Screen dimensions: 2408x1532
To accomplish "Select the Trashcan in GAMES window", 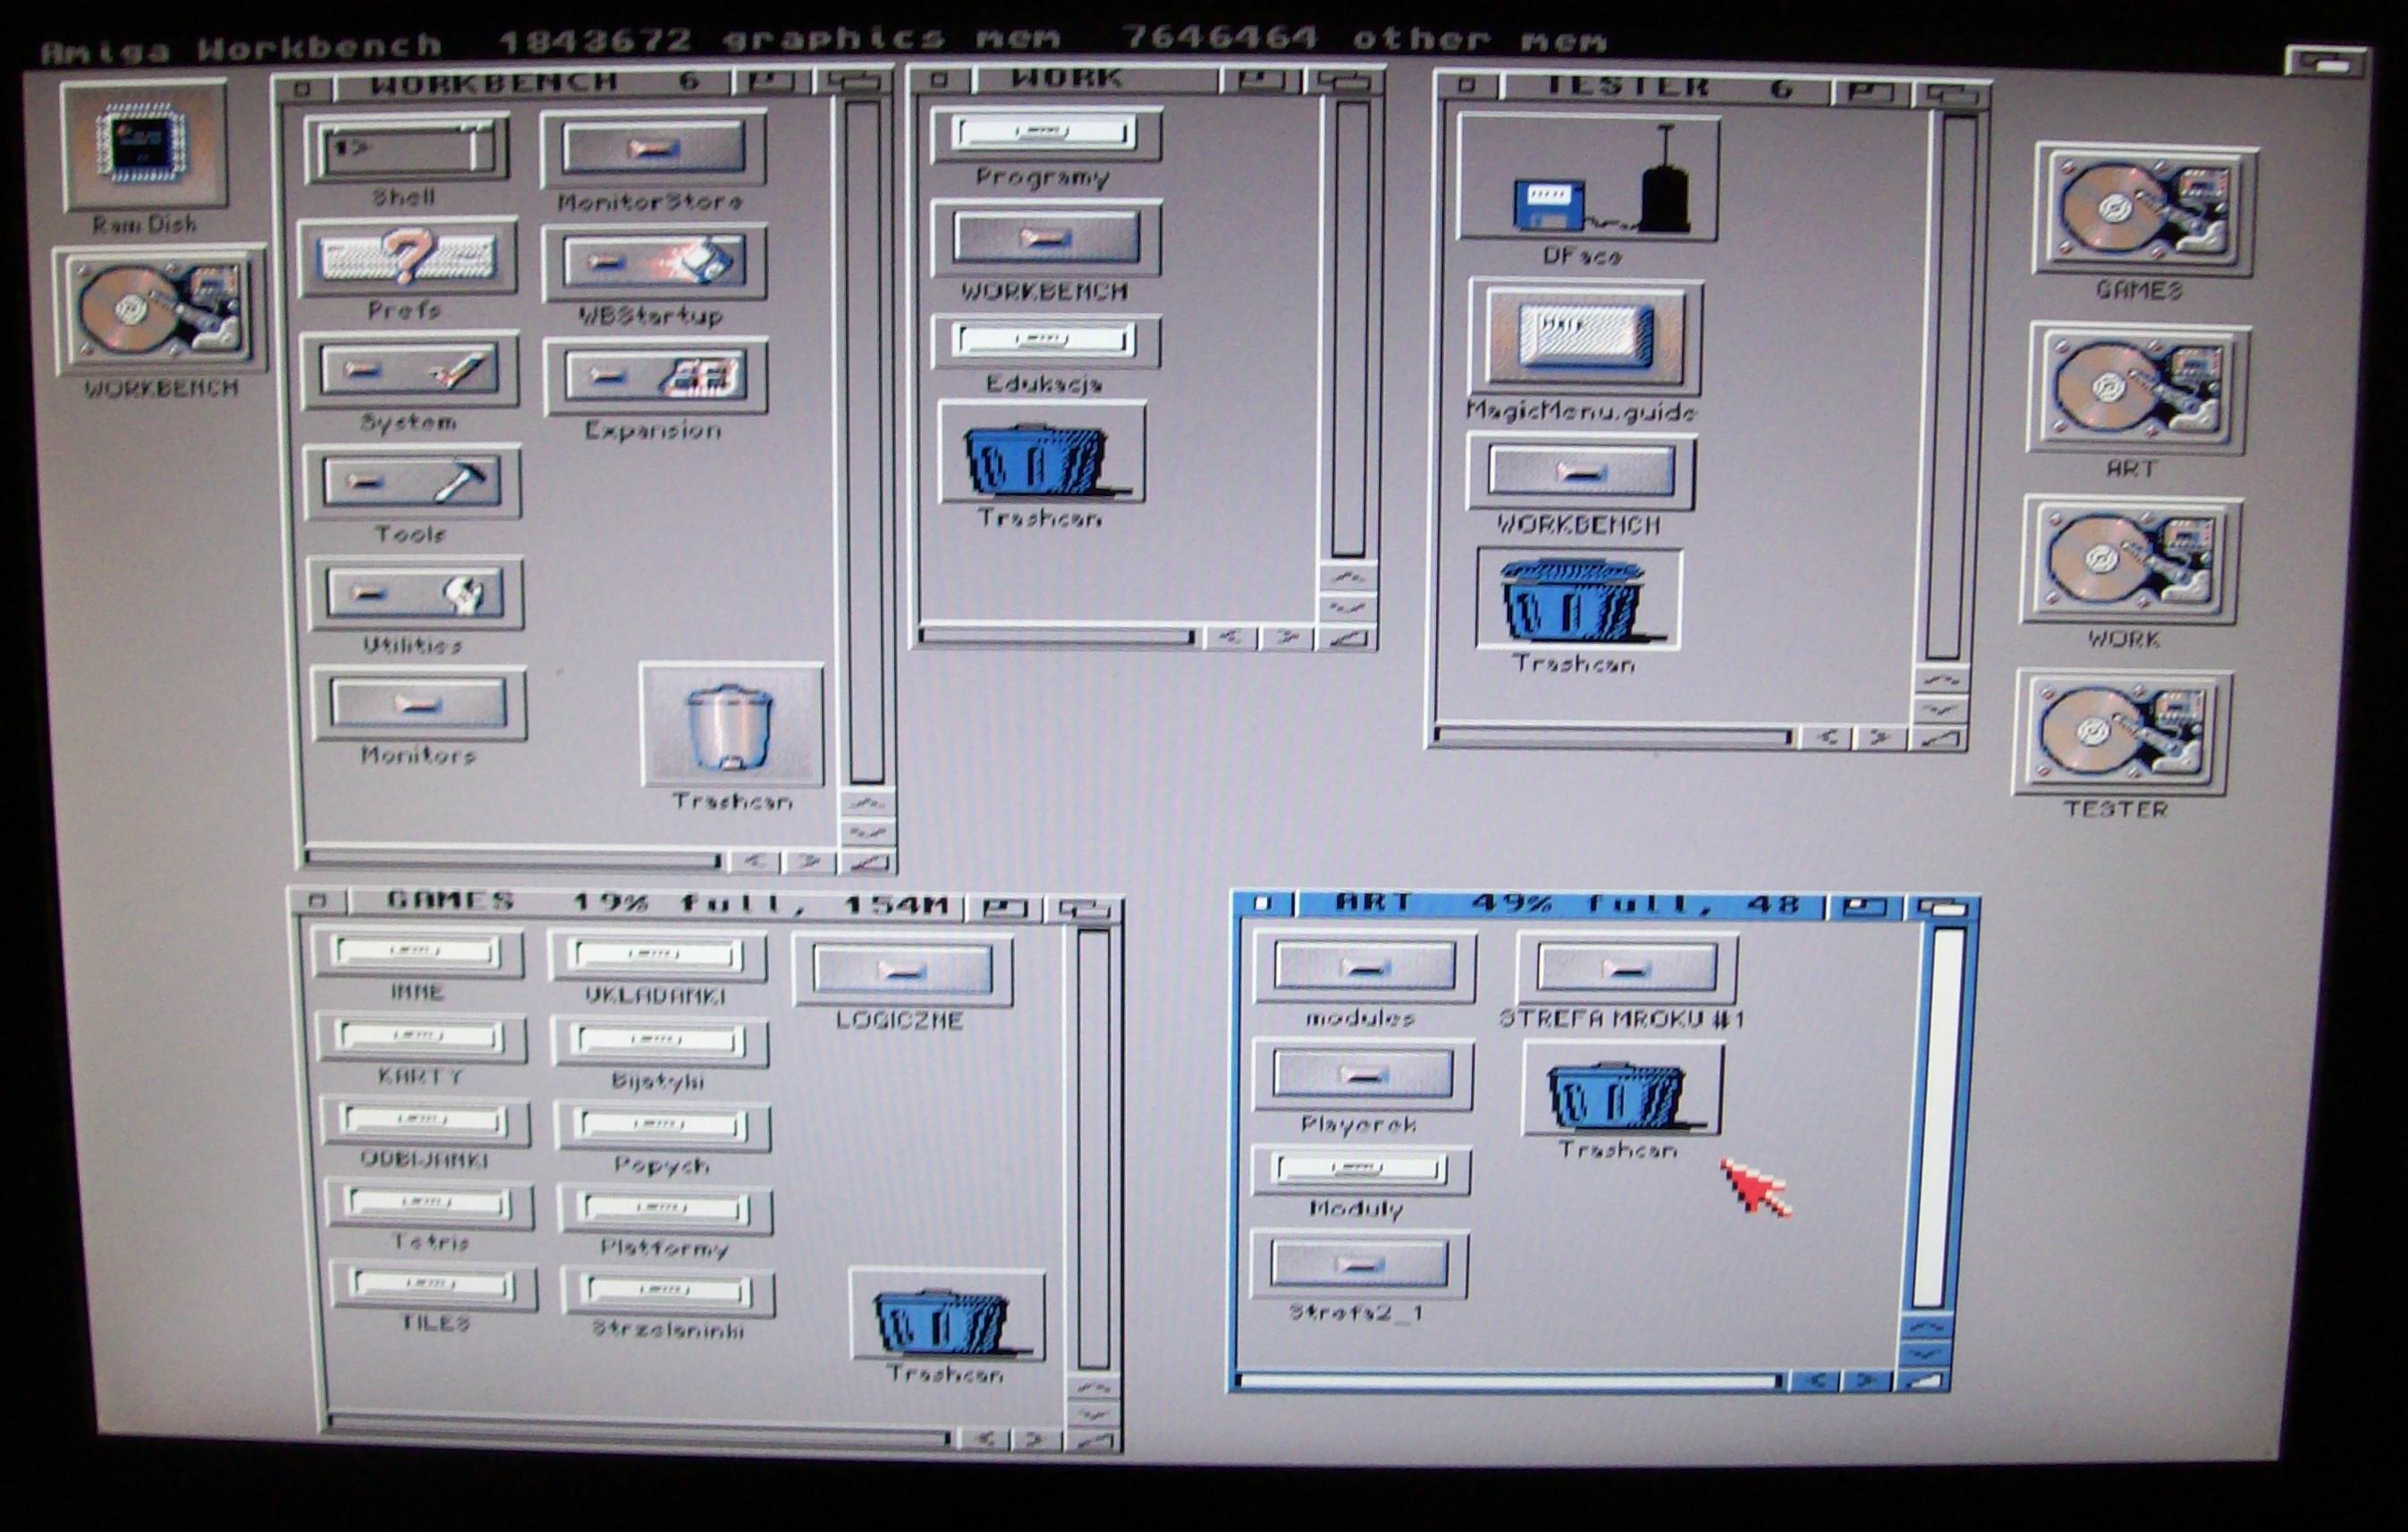I will point(946,1316).
